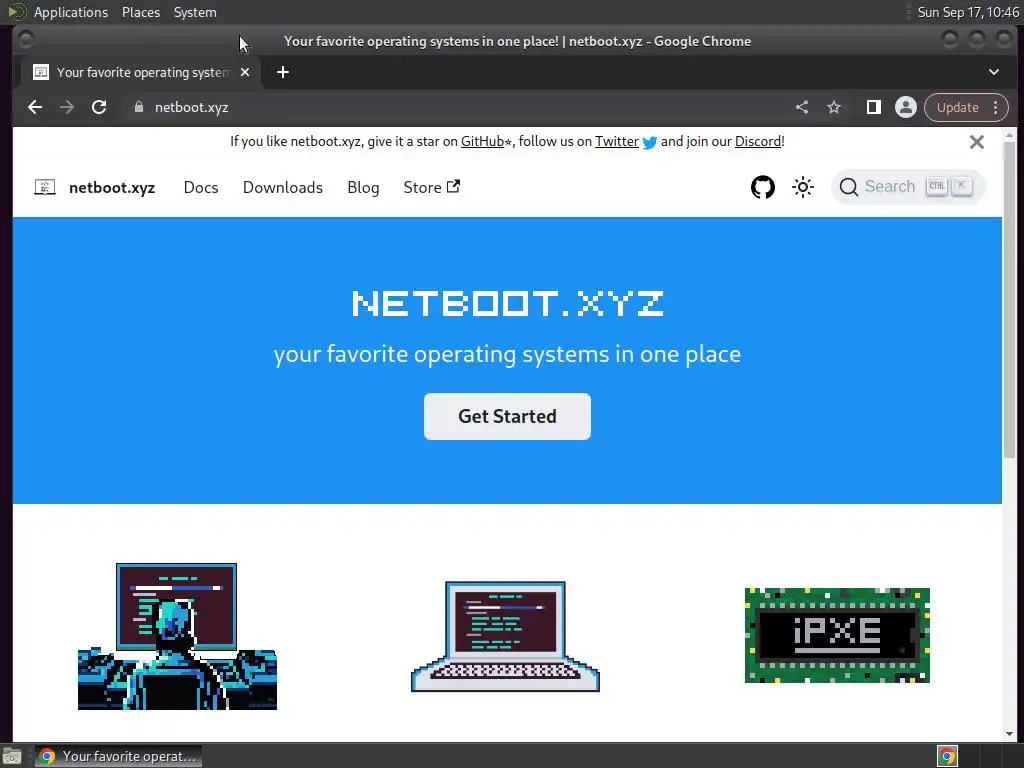Viewport: 1024px width, 768px height.
Task: Expand the tab search chevron
Action: [994, 72]
